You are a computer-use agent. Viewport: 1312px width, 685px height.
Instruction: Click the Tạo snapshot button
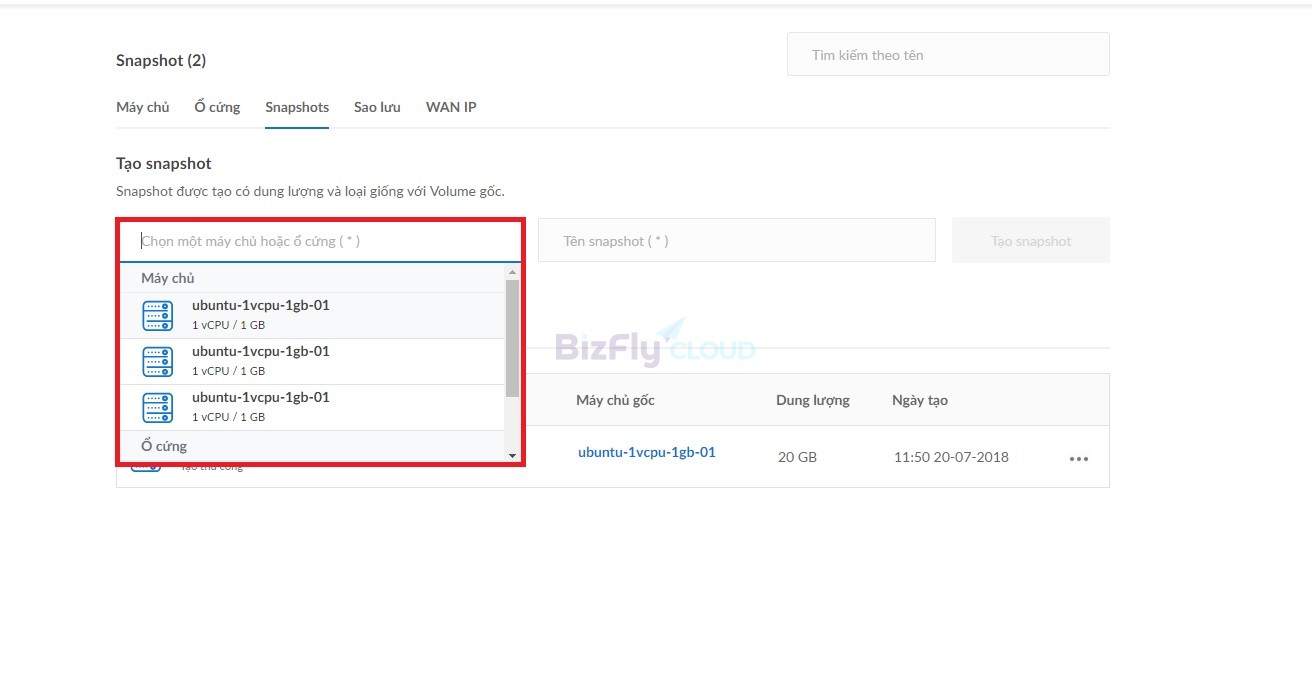click(x=1031, y=241)
